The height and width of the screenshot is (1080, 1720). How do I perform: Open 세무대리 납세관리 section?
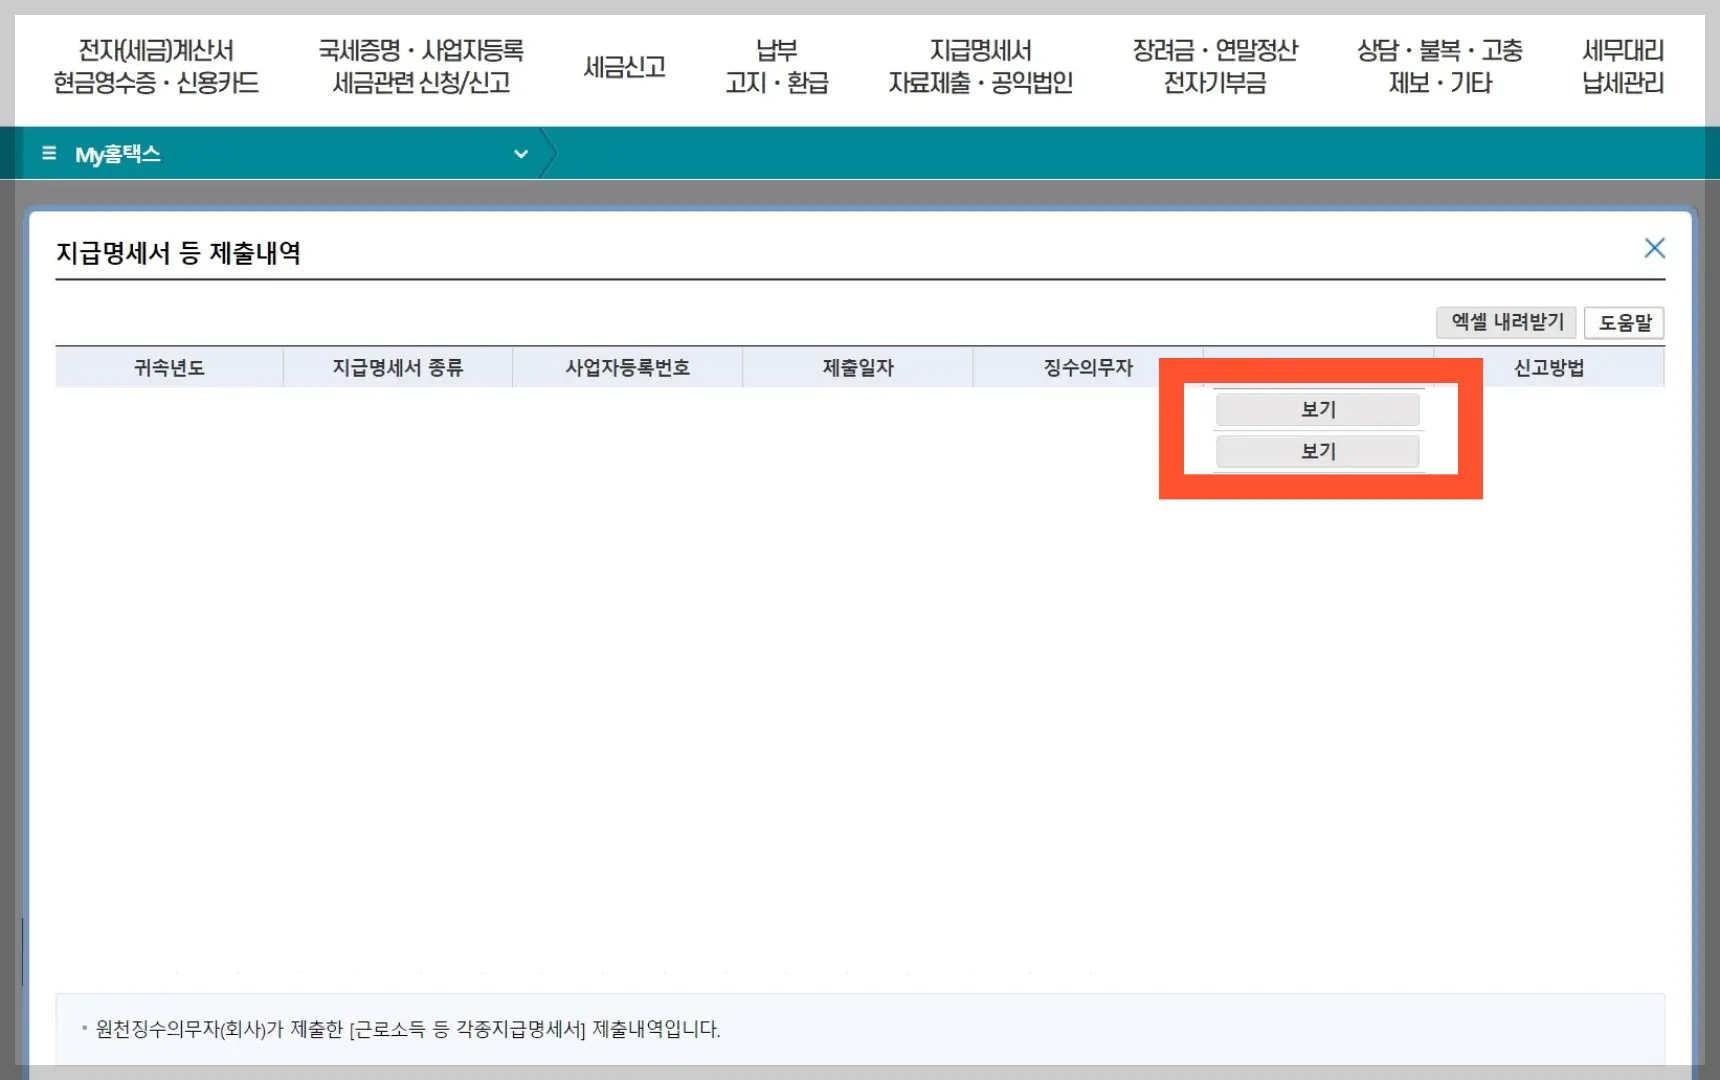coord(1620,67)
